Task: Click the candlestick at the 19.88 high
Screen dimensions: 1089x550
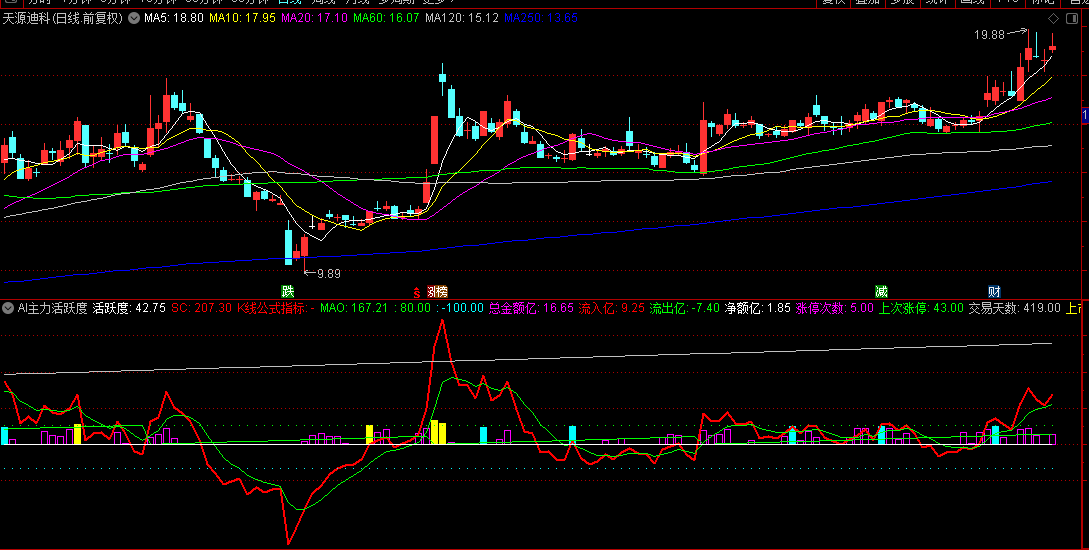Action: (1028, 54)
